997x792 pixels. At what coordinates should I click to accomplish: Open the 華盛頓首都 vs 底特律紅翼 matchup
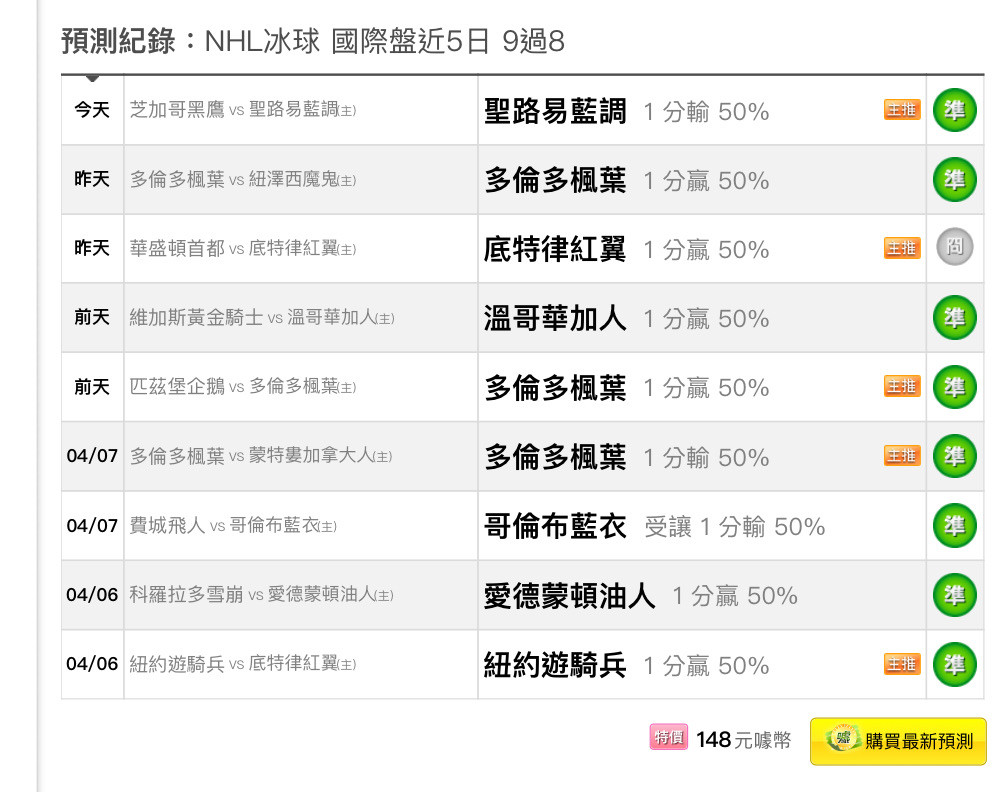[x=242, y=249]
